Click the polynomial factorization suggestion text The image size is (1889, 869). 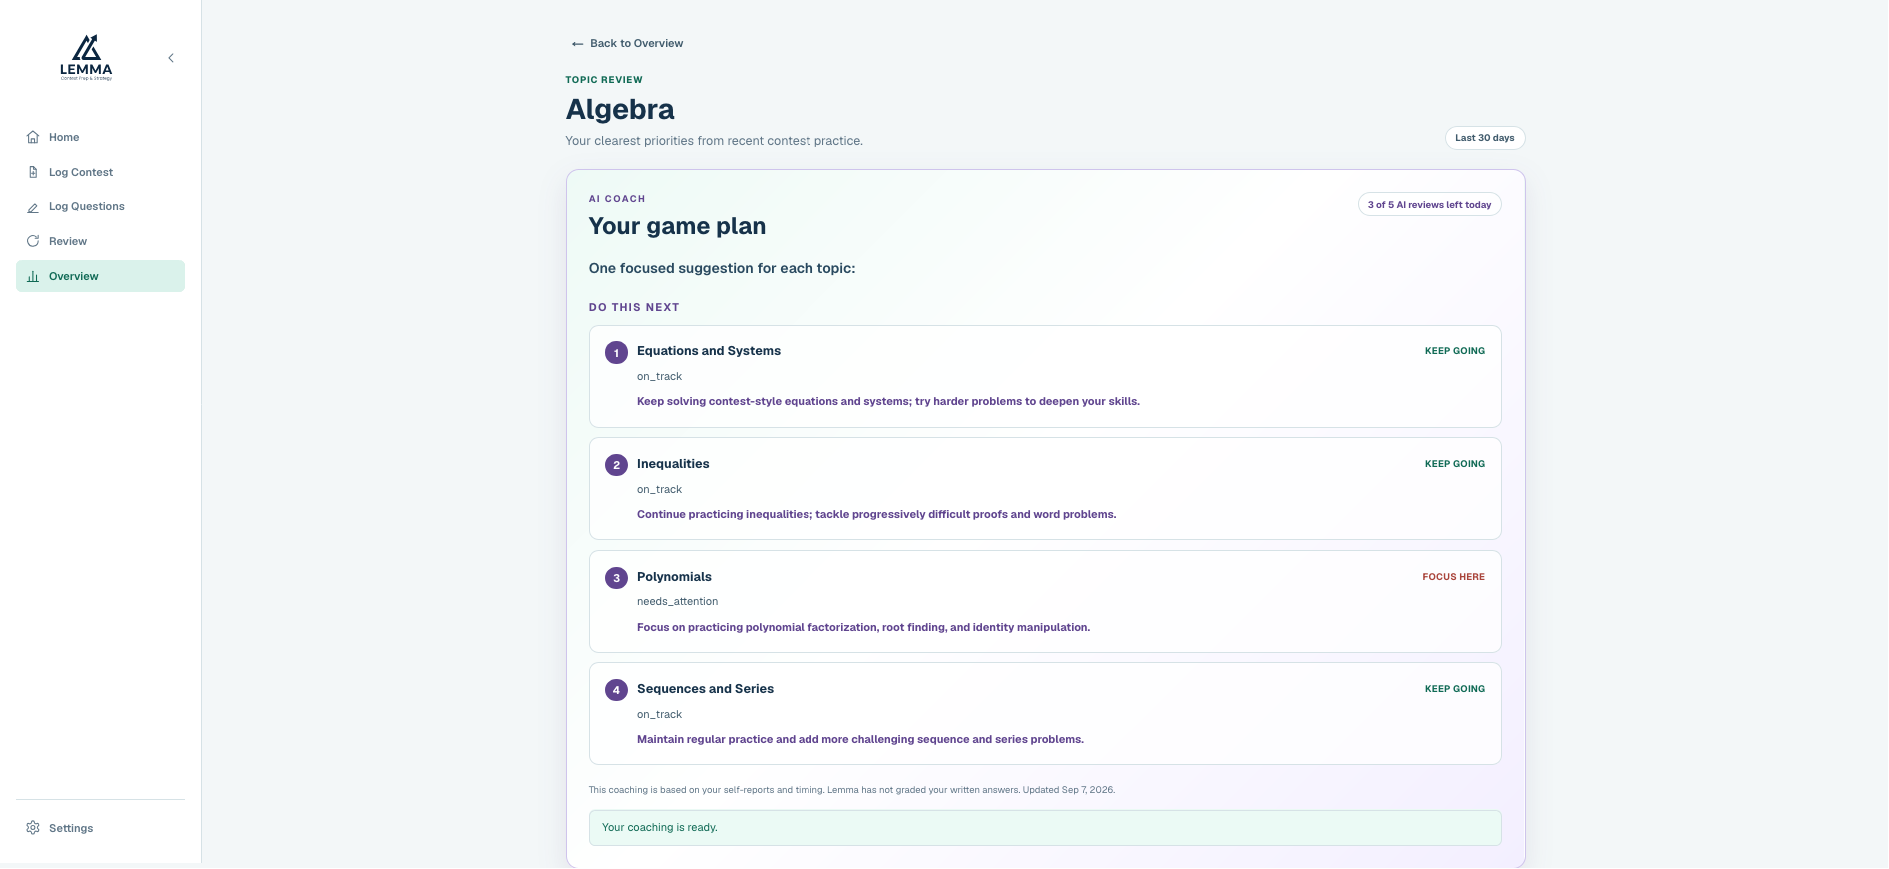click(863, 628)
